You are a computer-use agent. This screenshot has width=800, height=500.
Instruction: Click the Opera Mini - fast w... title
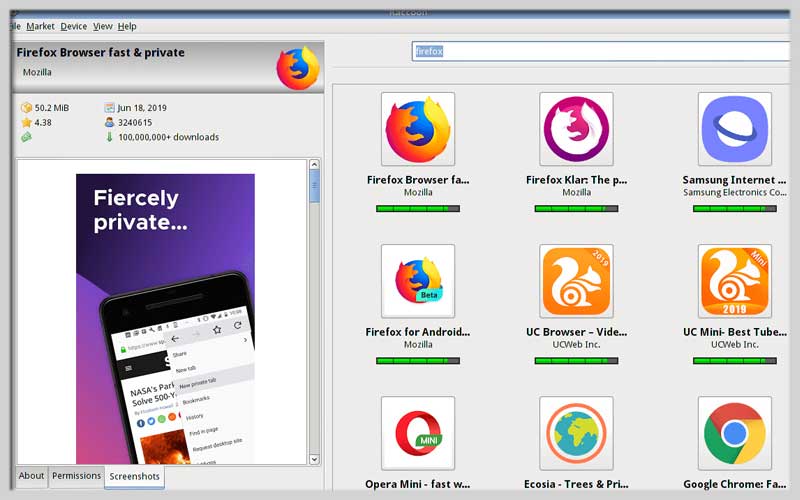pyautogui.click(x=418, y=484)
